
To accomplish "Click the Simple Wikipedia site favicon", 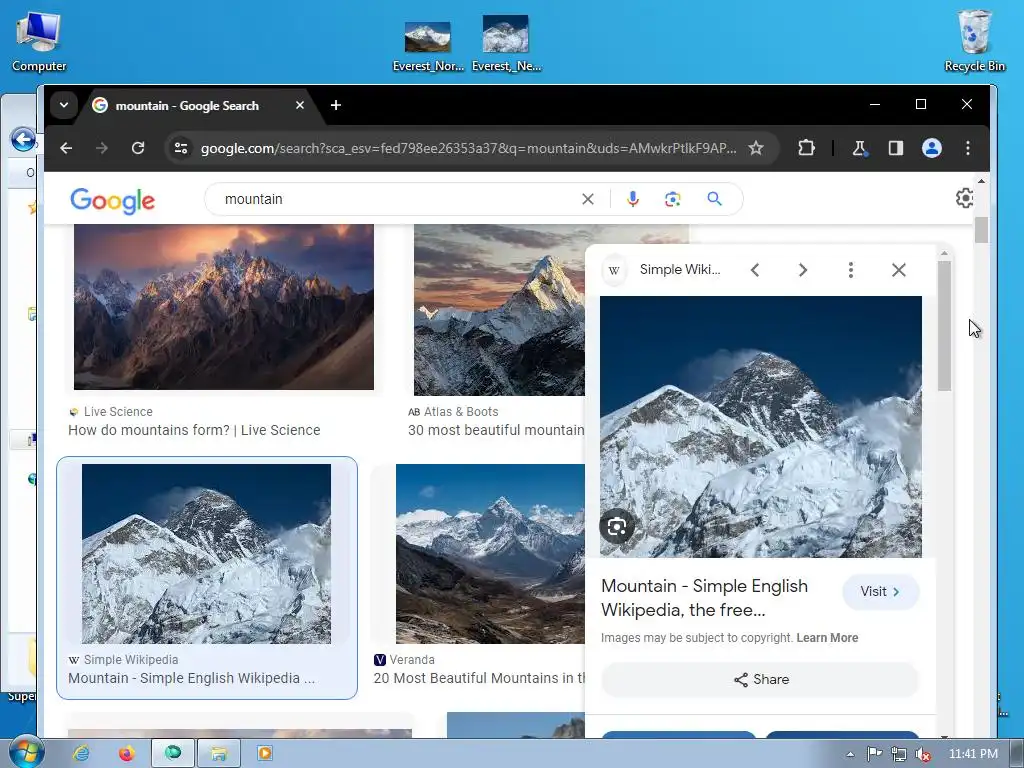I will pyautogui.click(x=614, y=270).
